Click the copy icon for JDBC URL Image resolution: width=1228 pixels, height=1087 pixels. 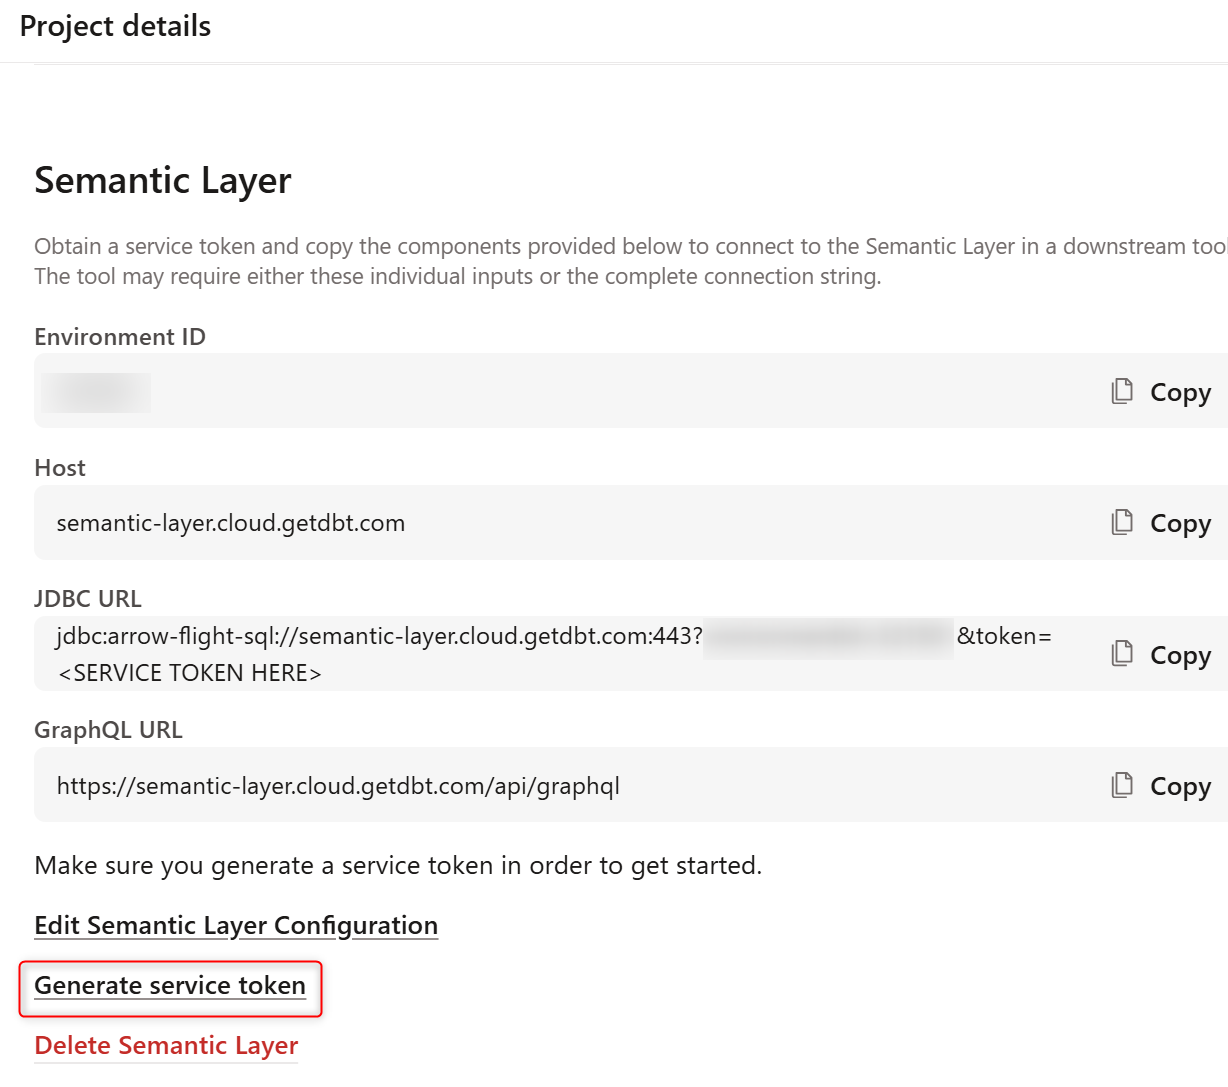(x=1122, y=653)
